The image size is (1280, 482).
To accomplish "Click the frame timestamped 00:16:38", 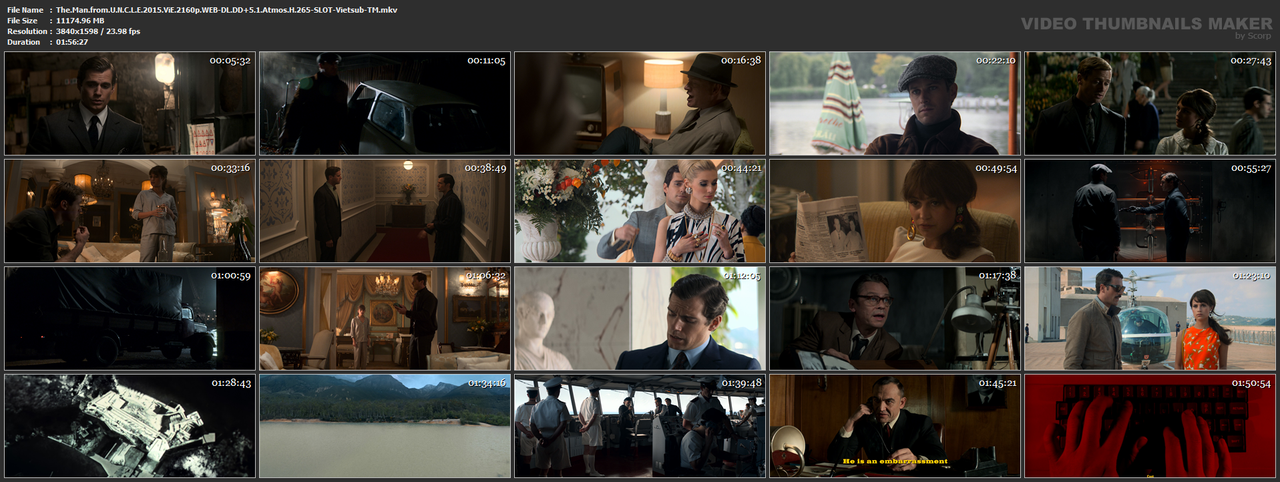I will (640, 104).
